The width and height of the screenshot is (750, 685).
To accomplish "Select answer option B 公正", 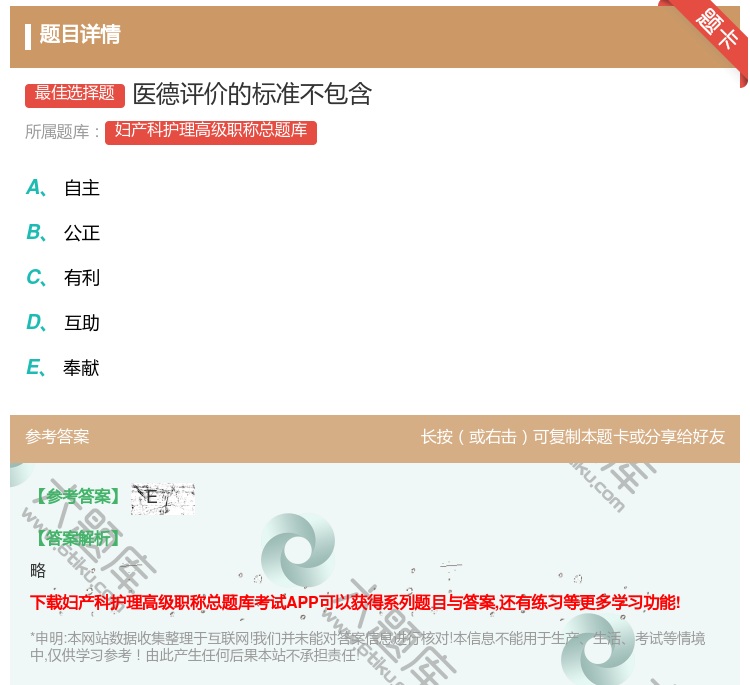I will click(63, 232).
